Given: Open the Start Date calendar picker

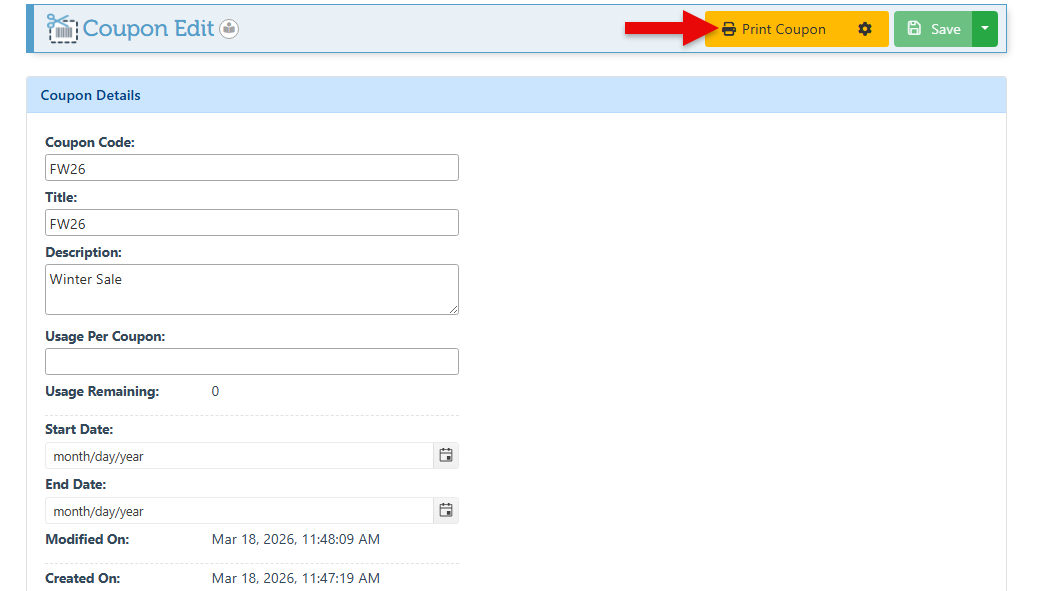Looking at the screenshot, I should coord(446,456).
